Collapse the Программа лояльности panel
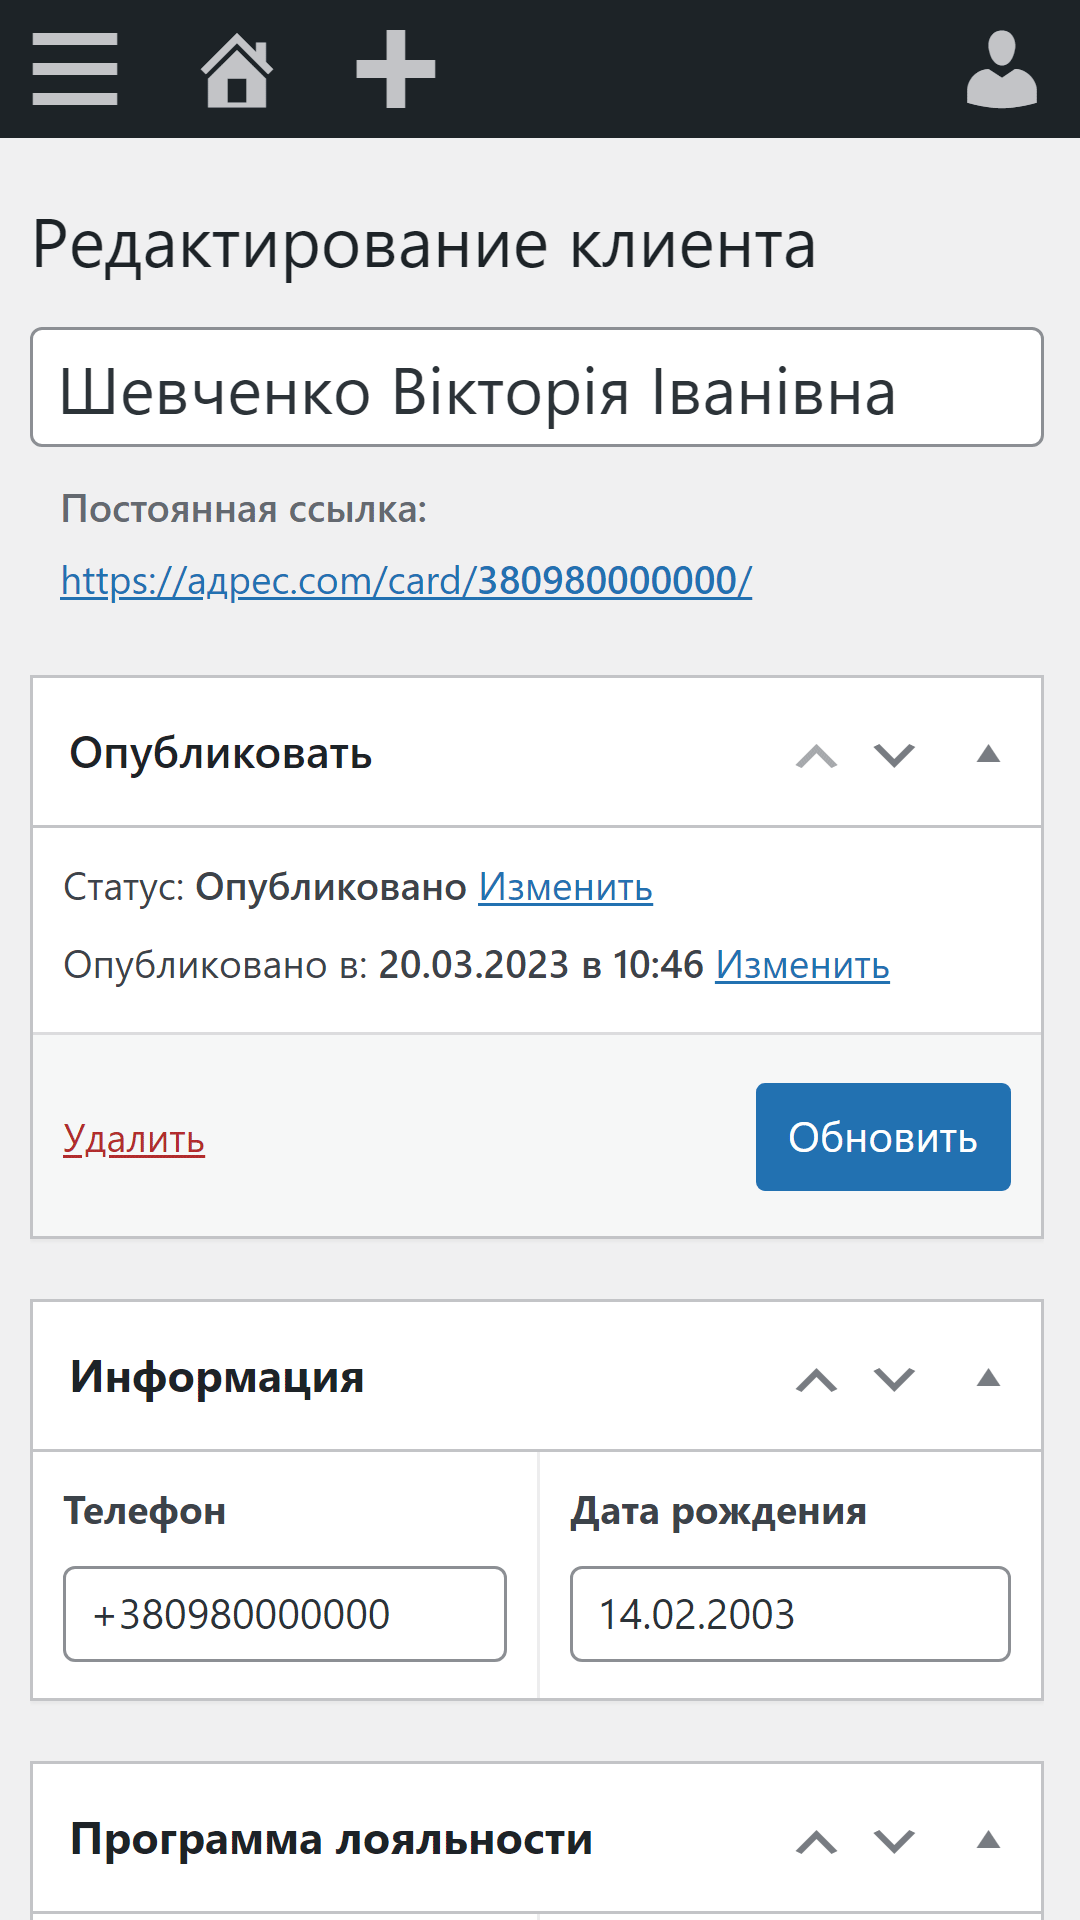 coord(988,1840)
